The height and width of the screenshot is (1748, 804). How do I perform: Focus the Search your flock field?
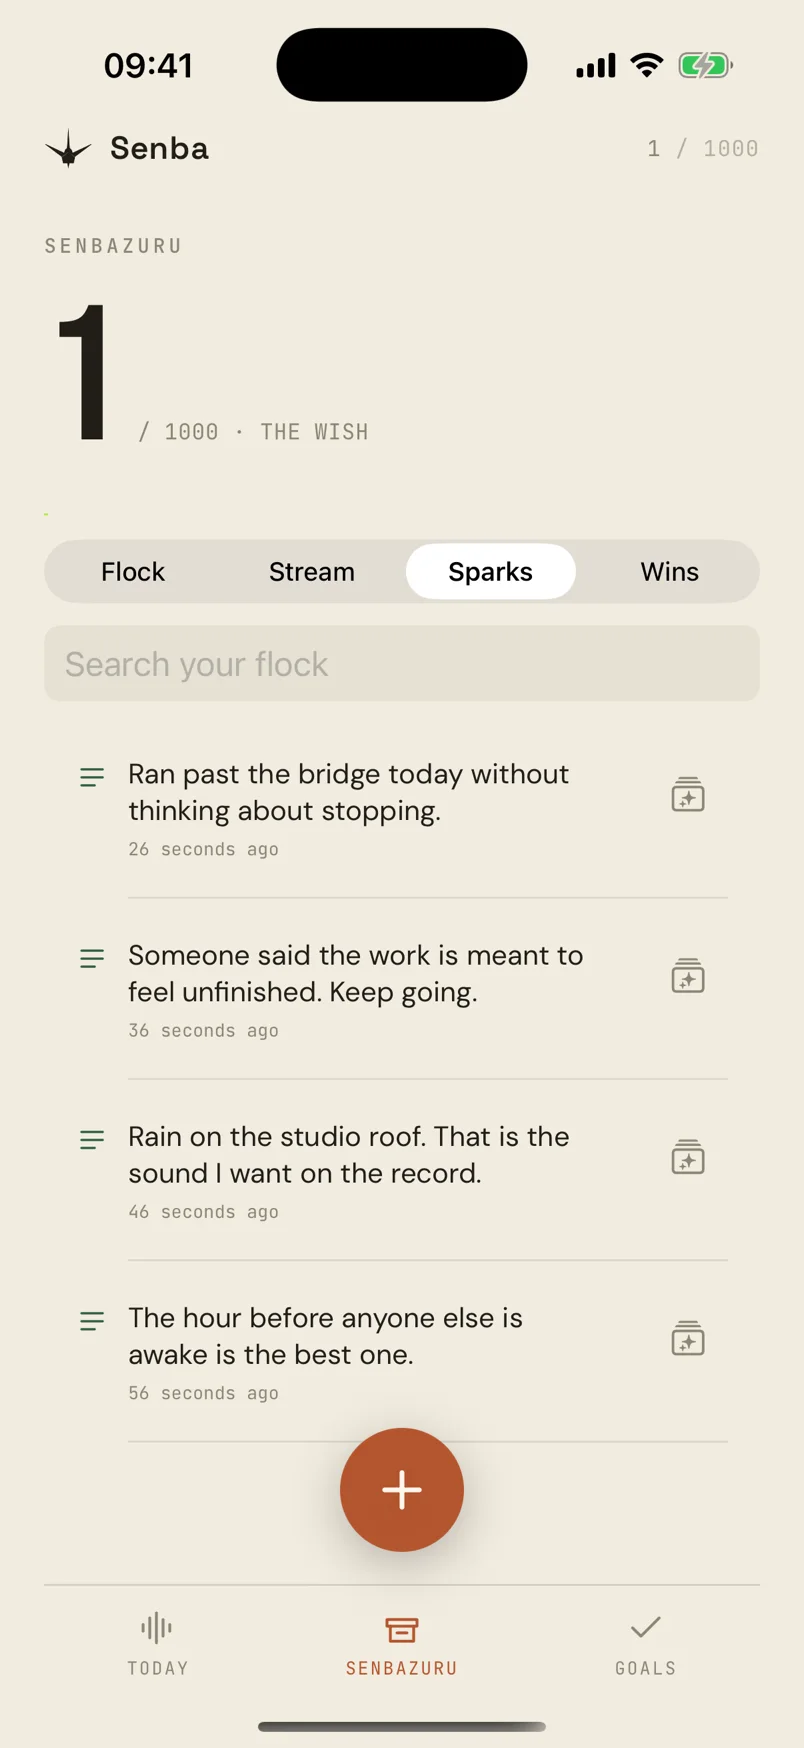[x=402, y=664]
